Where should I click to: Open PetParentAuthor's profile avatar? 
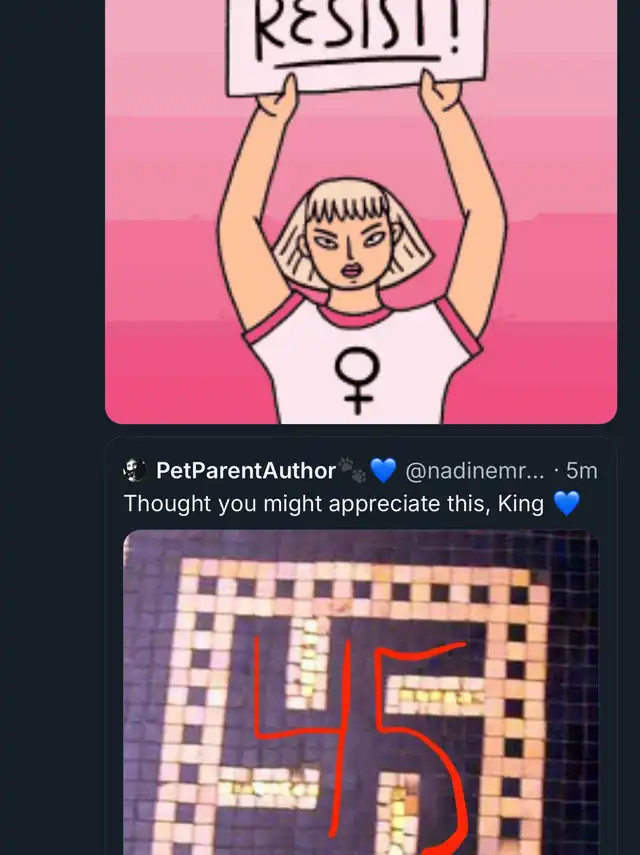click(x=134, y=470)
